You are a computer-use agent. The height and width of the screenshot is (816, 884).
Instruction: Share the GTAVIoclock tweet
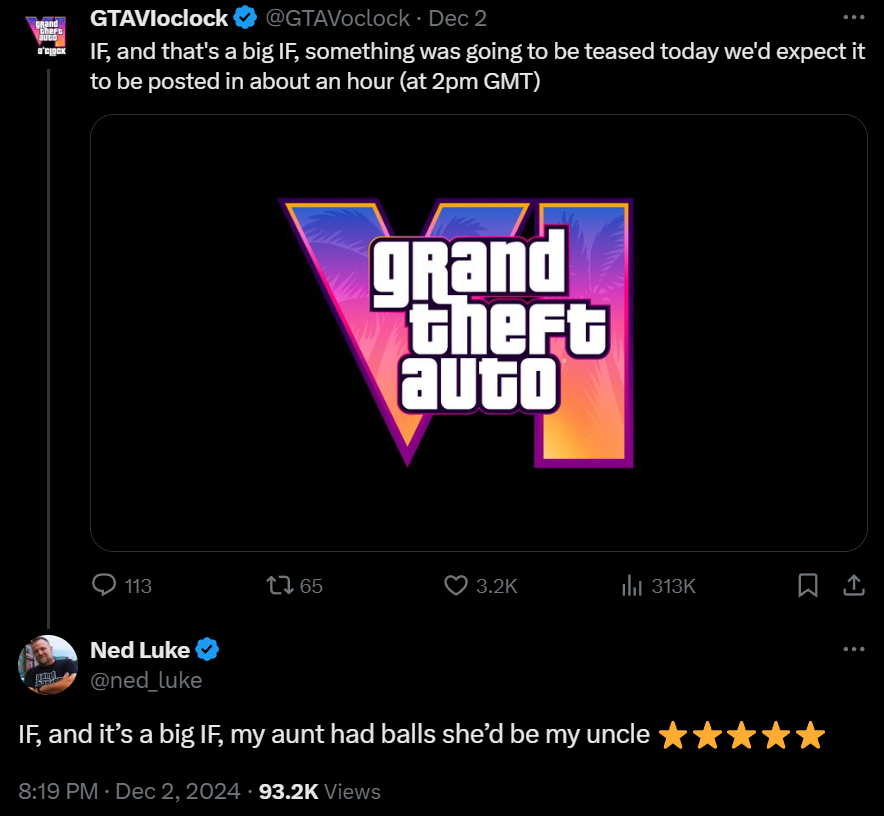pyautogui.click(x=854, y=585)
